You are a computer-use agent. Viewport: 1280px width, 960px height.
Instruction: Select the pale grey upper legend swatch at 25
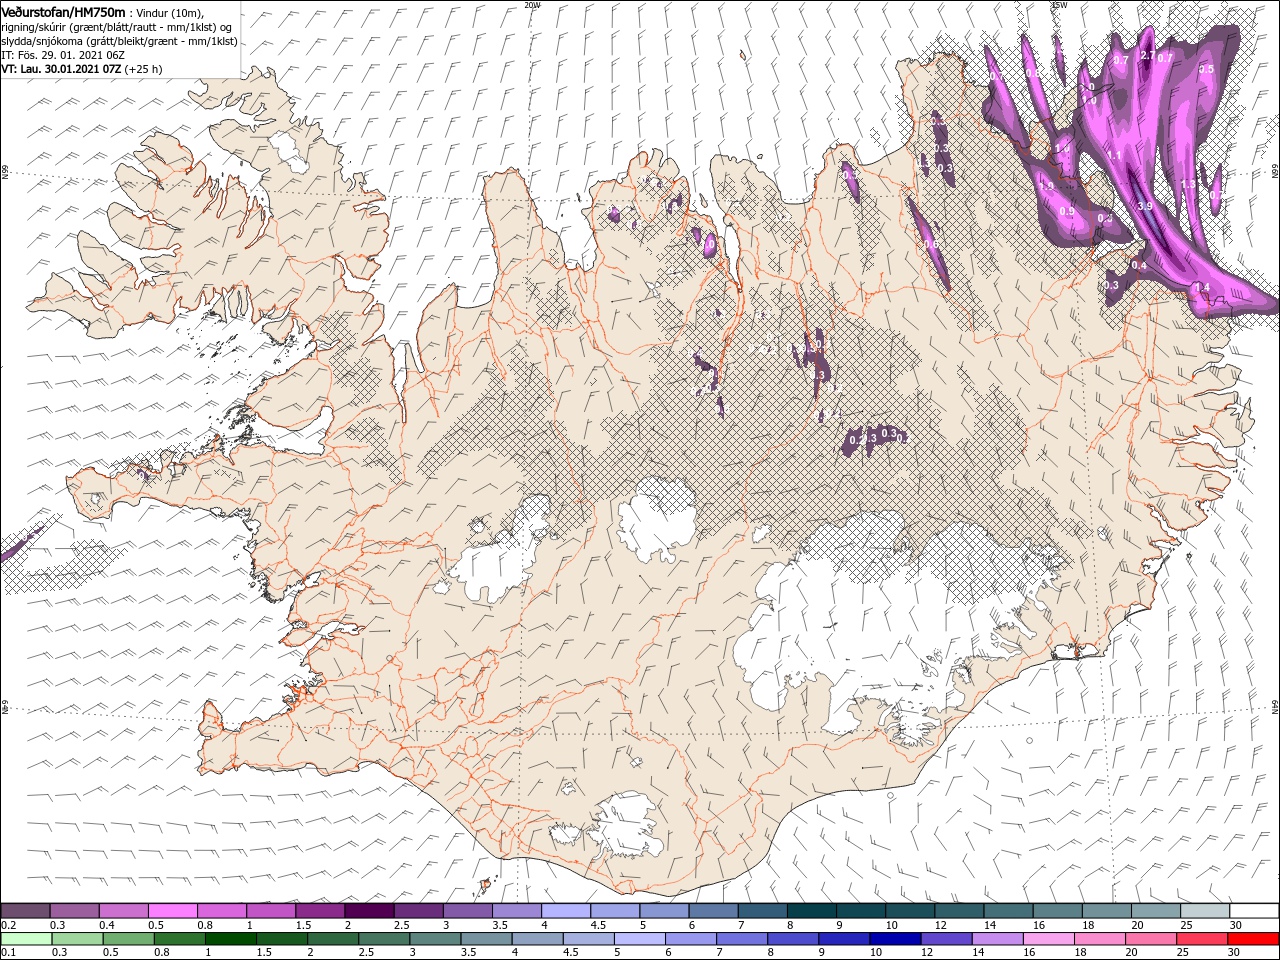pos(1204,911)
